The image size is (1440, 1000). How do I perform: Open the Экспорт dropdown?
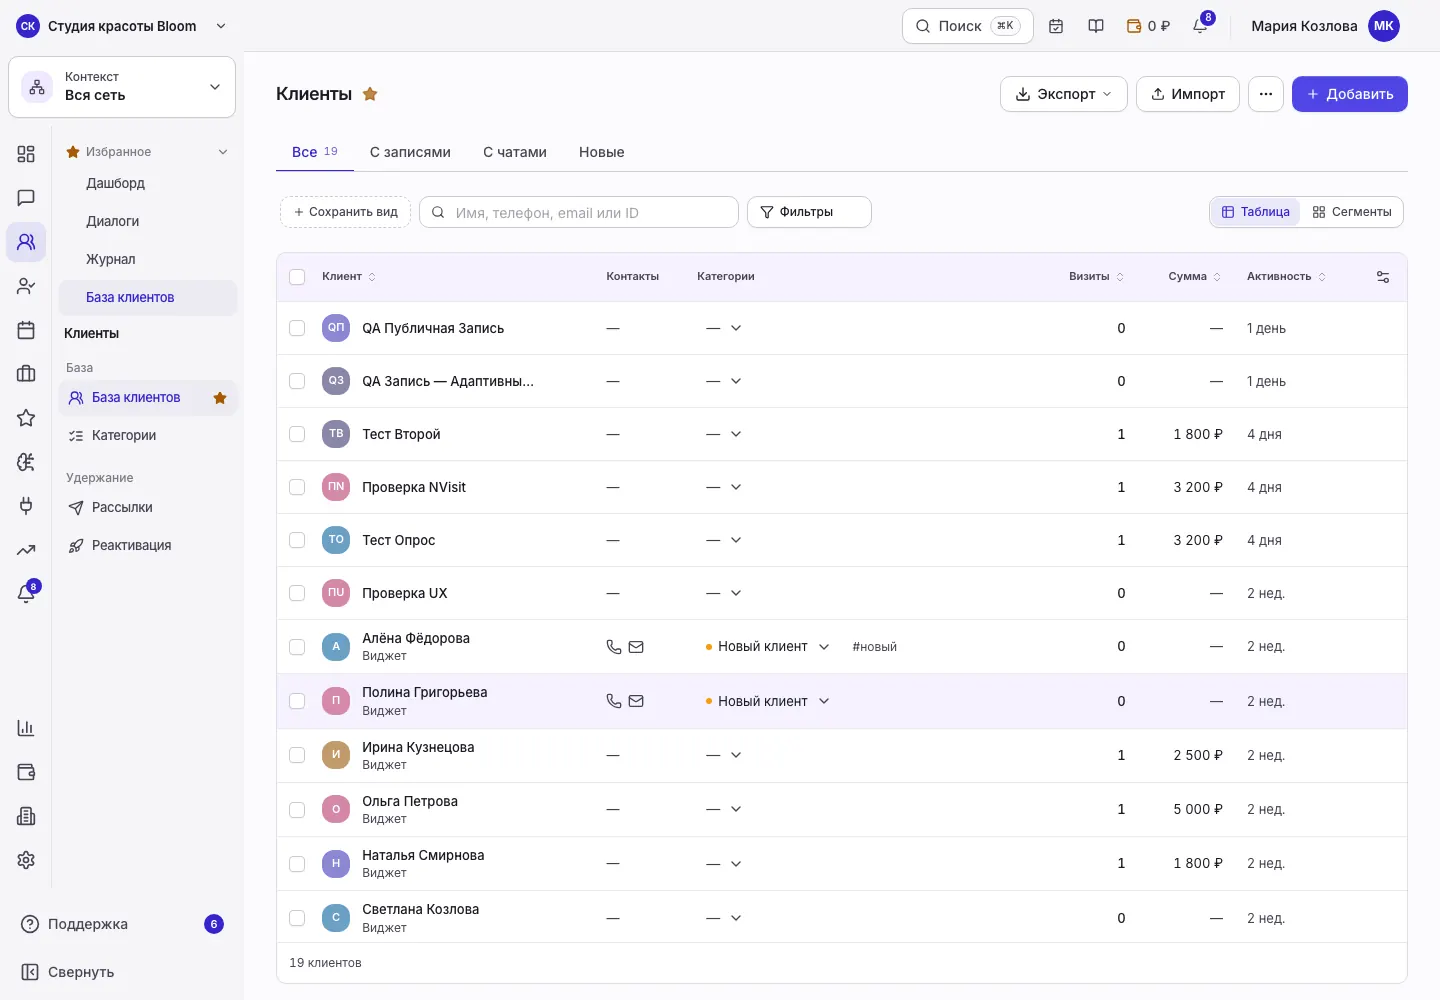pyautogui.click(x=1064, y=94)
